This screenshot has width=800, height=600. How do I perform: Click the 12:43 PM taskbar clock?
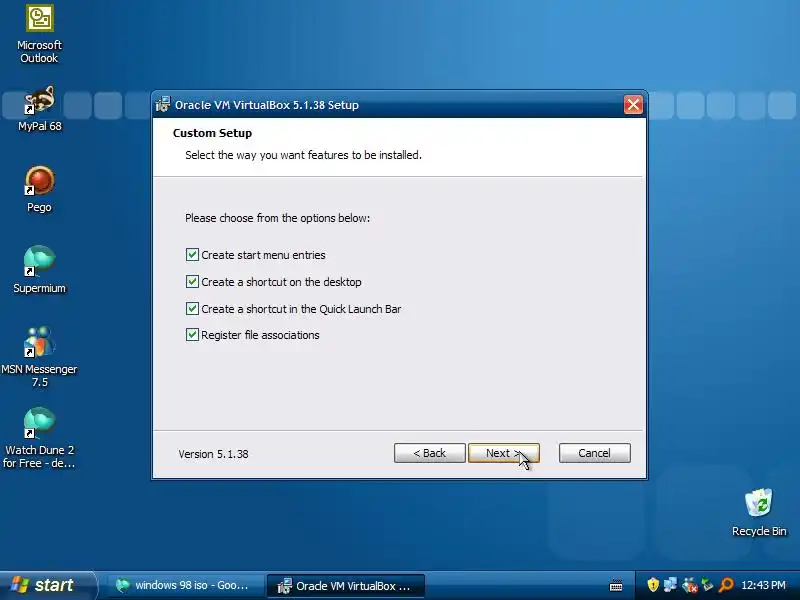pos(763,585)
